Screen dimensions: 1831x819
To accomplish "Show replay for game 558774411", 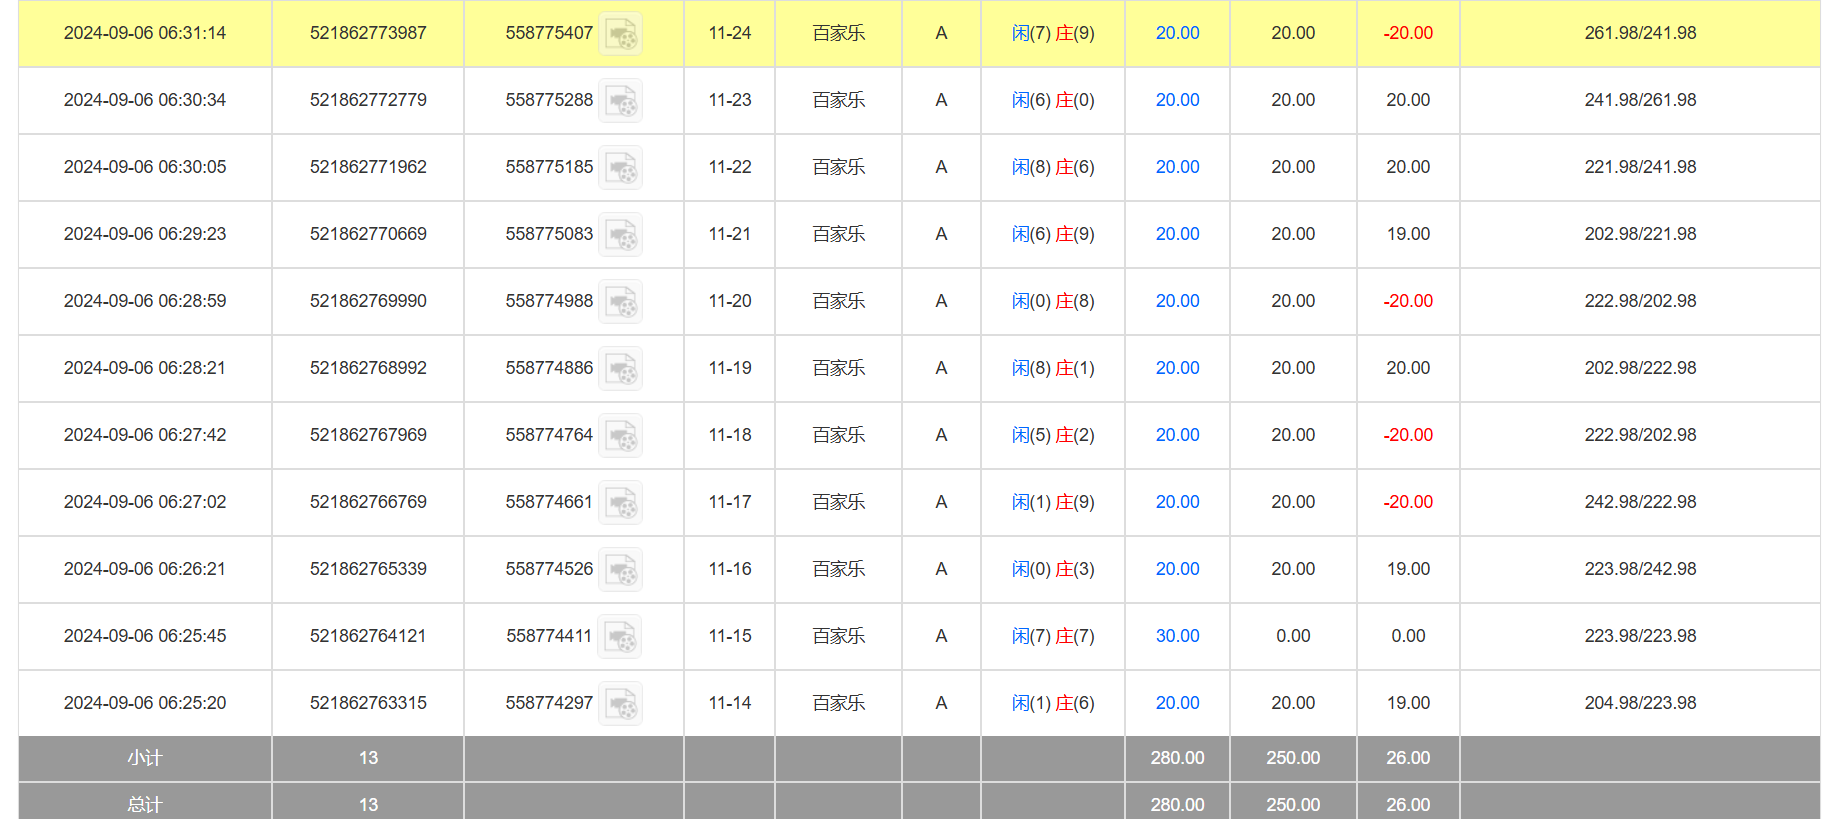I will (x=620, y=637).
